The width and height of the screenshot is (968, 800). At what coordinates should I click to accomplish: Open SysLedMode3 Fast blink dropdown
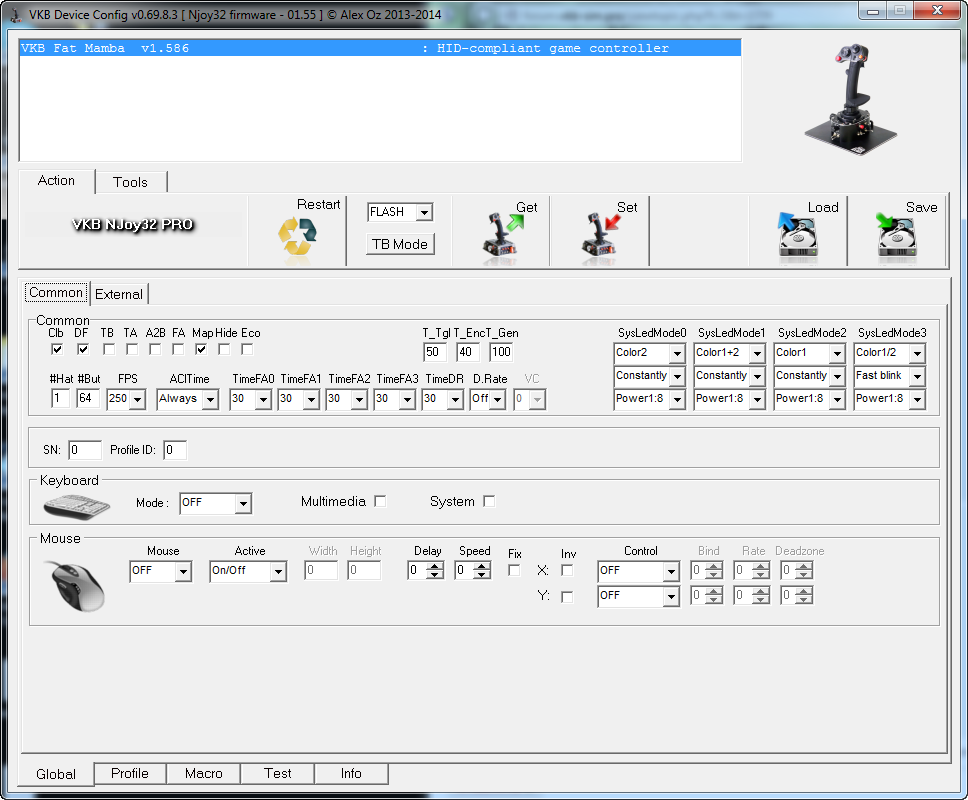pyautogui.click(x=917, y=377)
